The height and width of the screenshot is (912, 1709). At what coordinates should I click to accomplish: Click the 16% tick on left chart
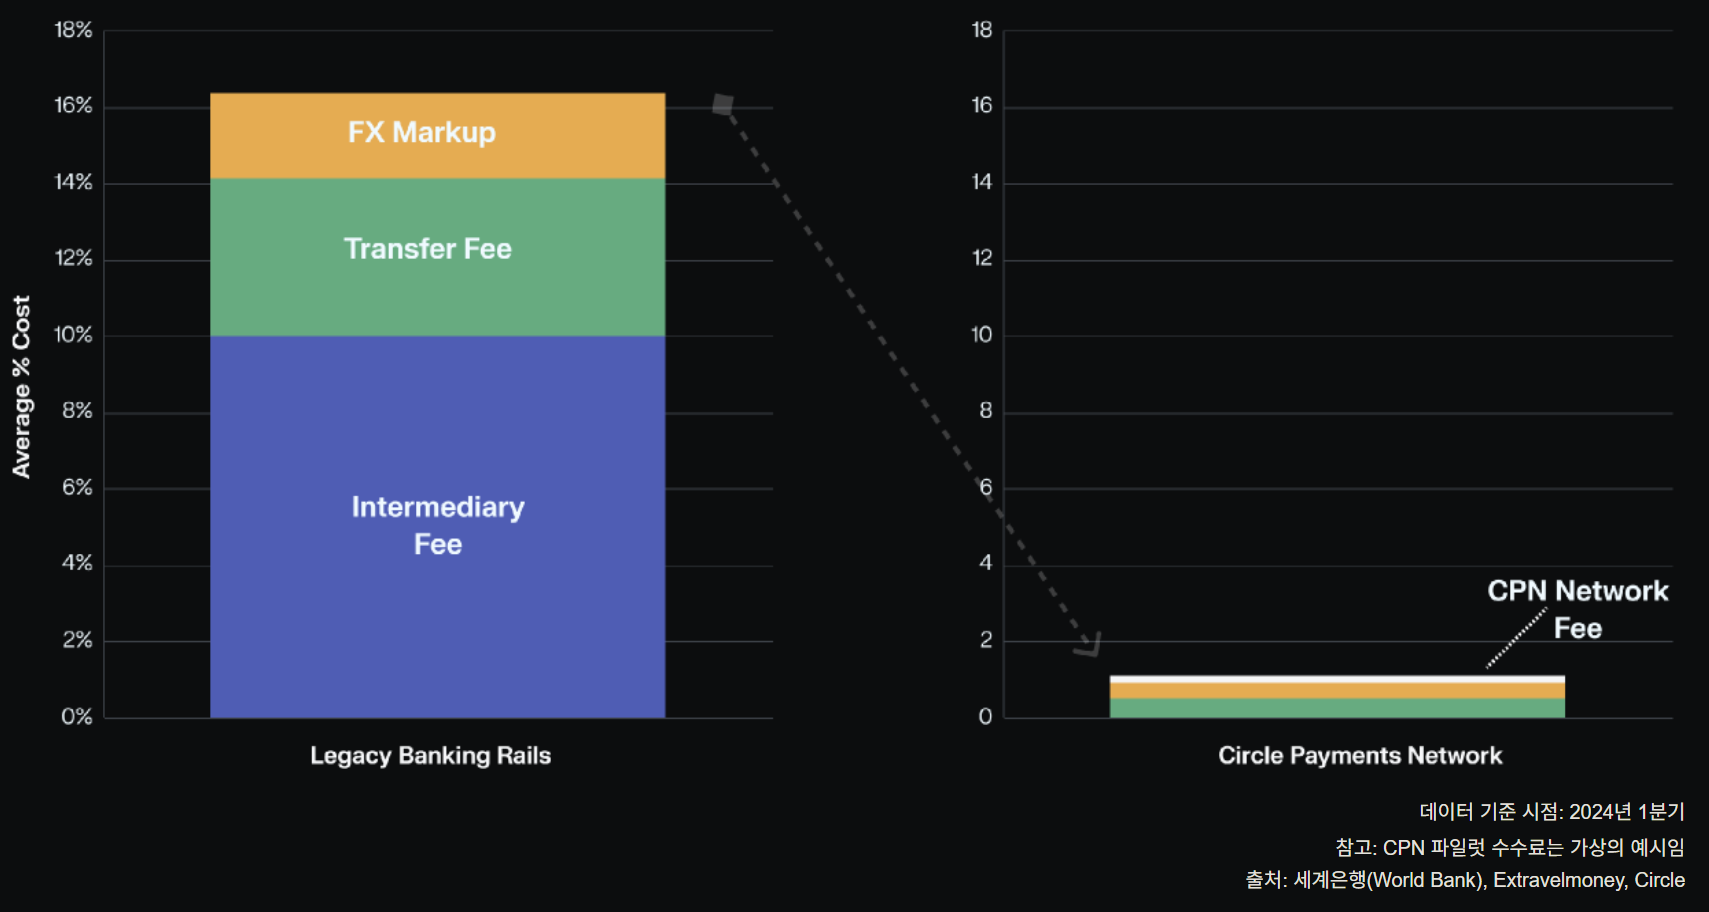coord(73,105)
